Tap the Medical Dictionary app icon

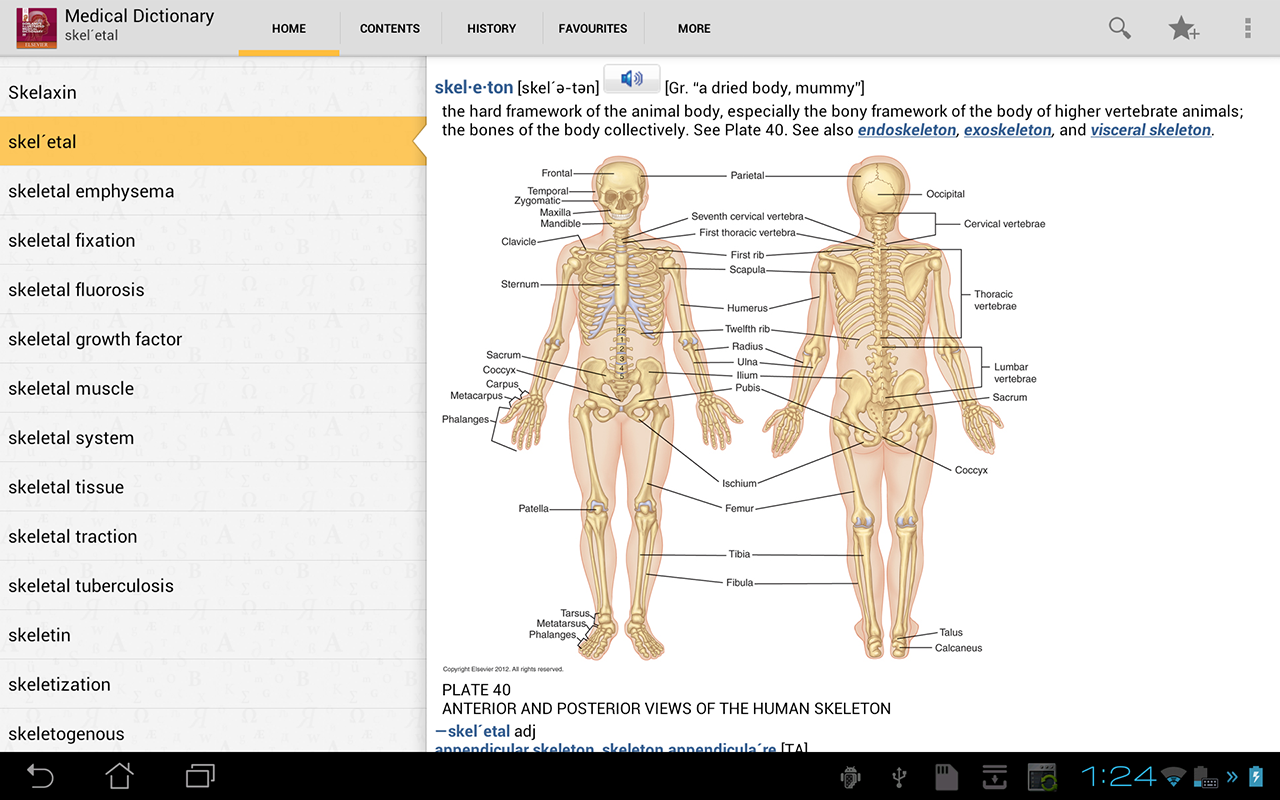[36, 28]
